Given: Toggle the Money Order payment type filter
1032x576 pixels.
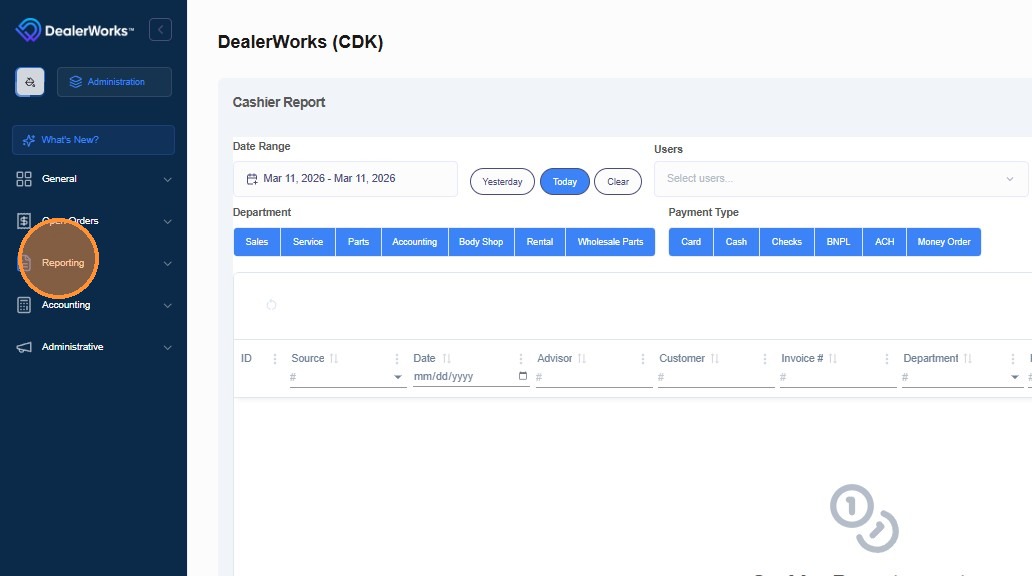Looking at the screenshot, I should click(944, 242).
